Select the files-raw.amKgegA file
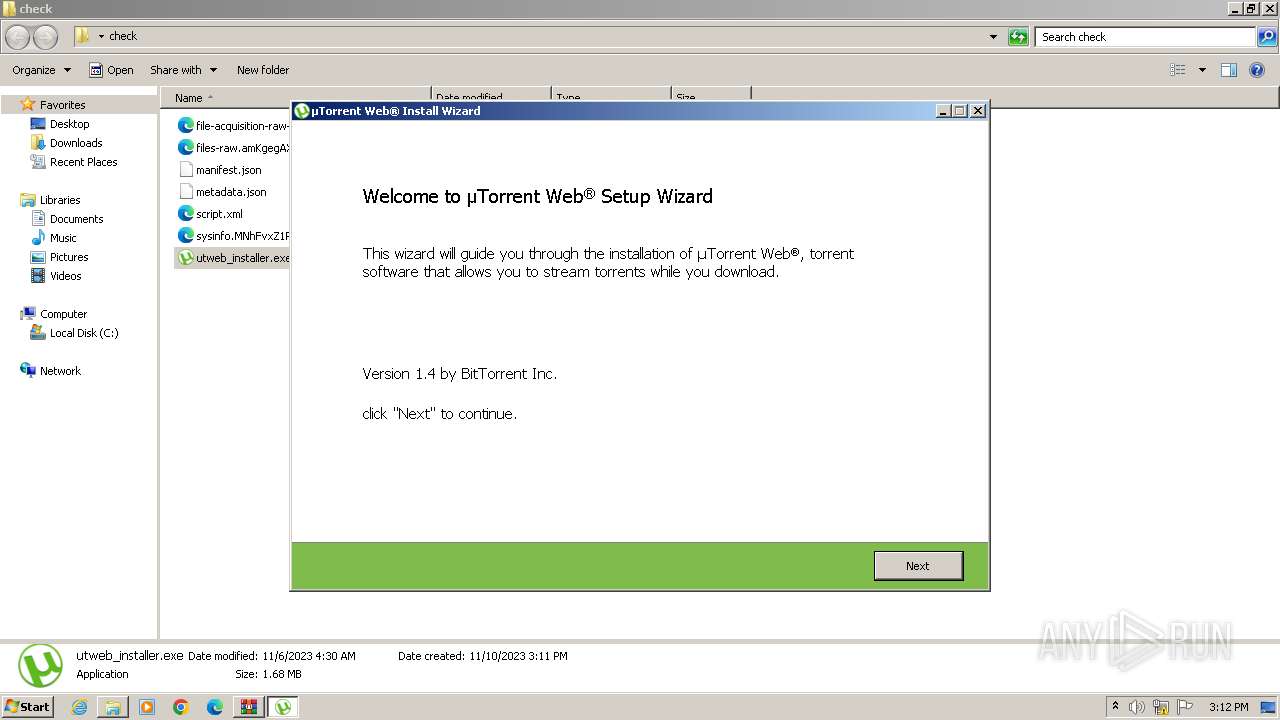The width and height of the screenshot is (1280, 720). [233, 148]
